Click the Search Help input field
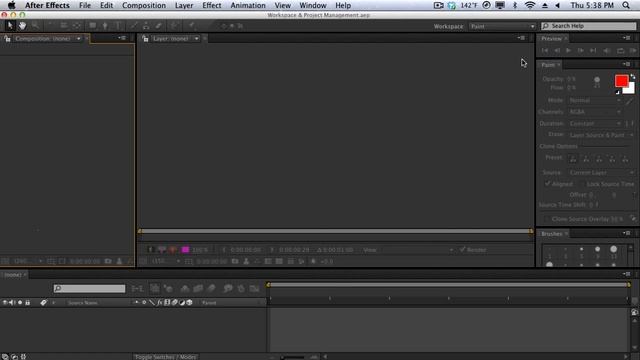Screen dimensions: 640x360 click(589, 26)
